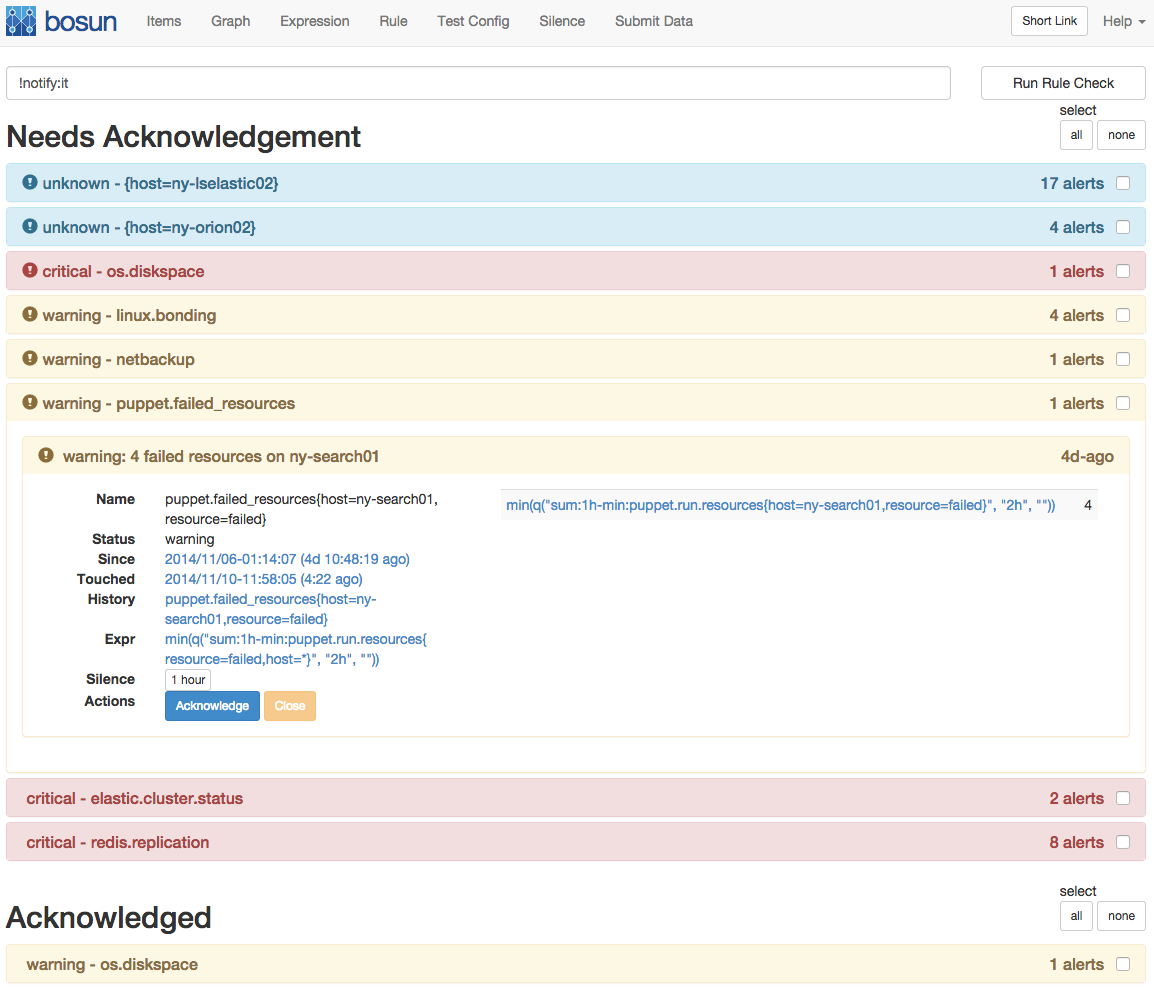Collapse the puppet.failed_resources alert group
This screenshot has width=1154, height=992.
point(168,403)
